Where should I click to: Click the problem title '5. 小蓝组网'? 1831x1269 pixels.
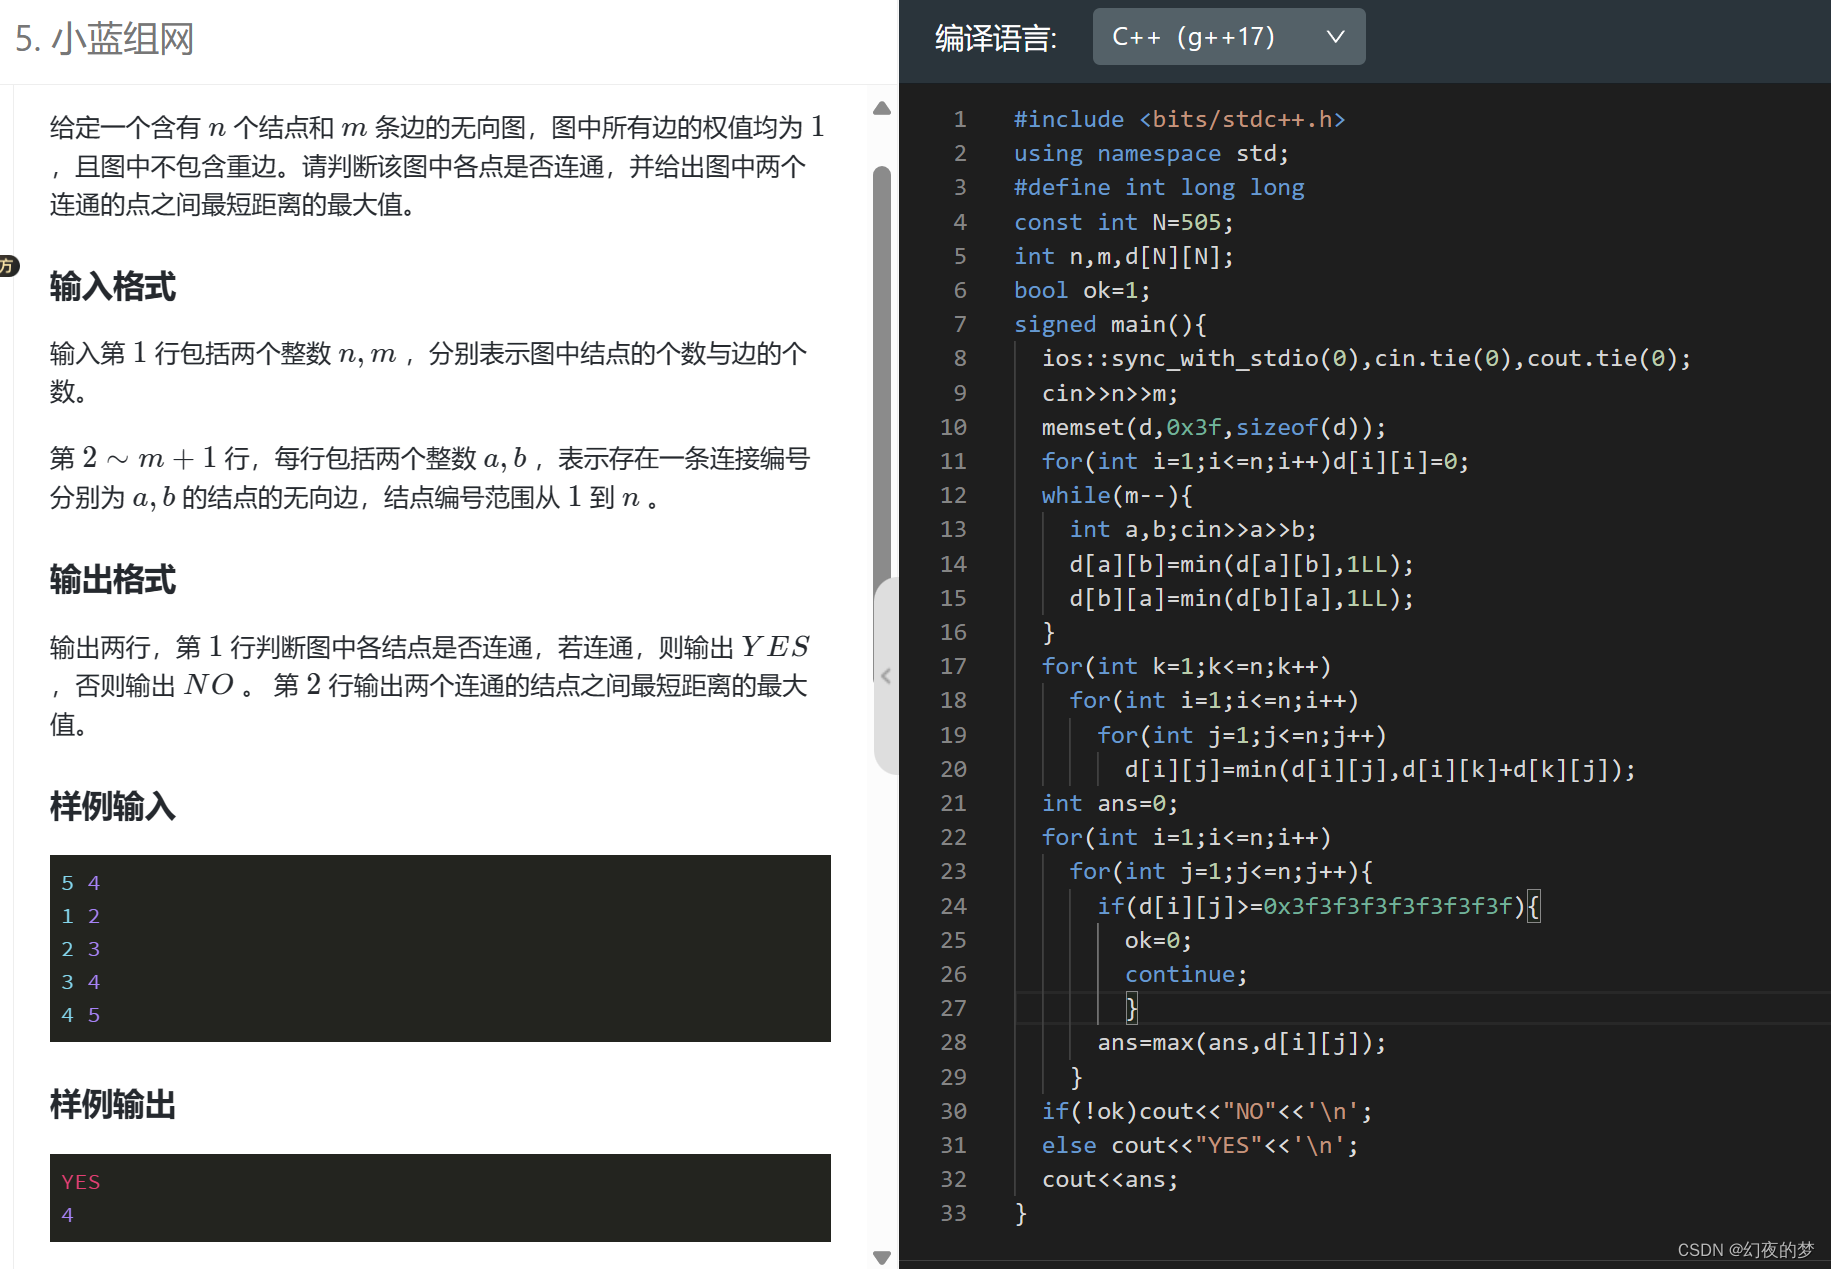(104, 39)
